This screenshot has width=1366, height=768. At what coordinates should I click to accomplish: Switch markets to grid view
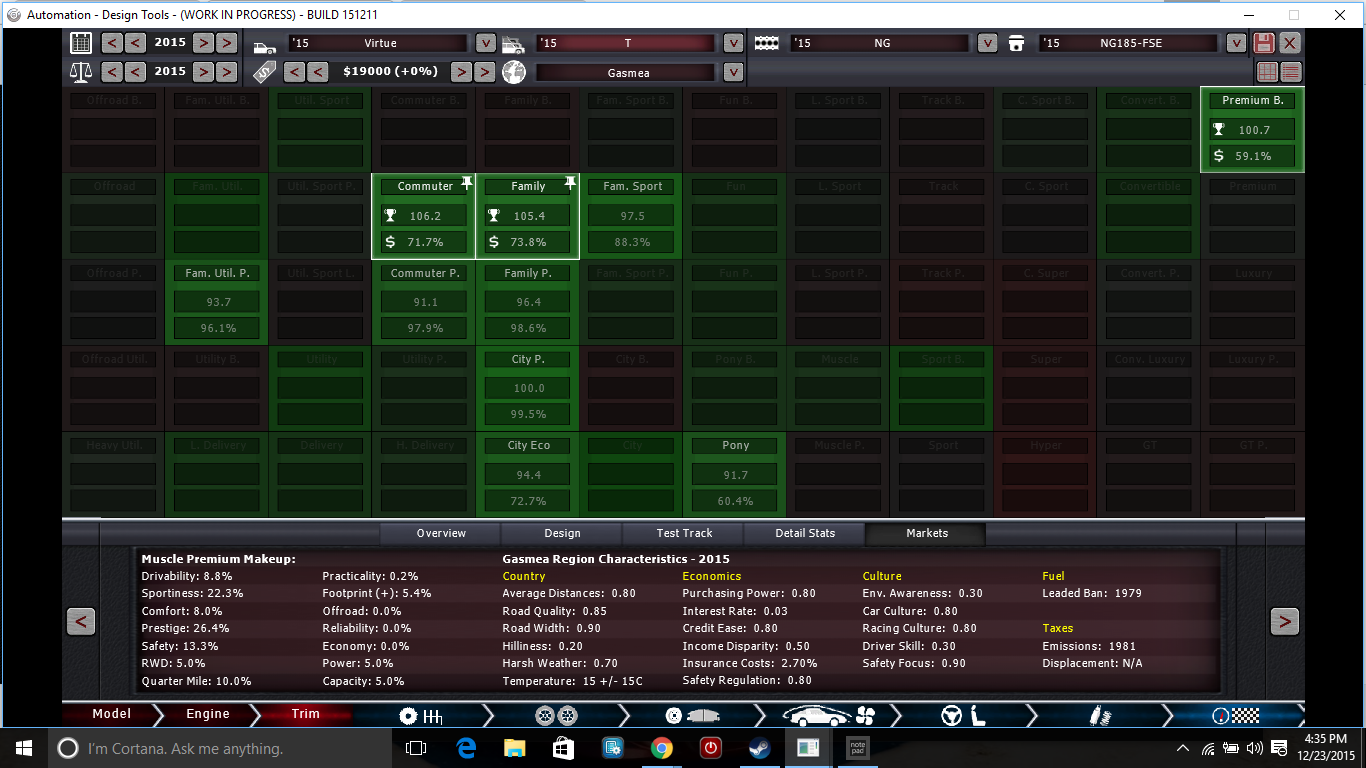click(1267, 72)
